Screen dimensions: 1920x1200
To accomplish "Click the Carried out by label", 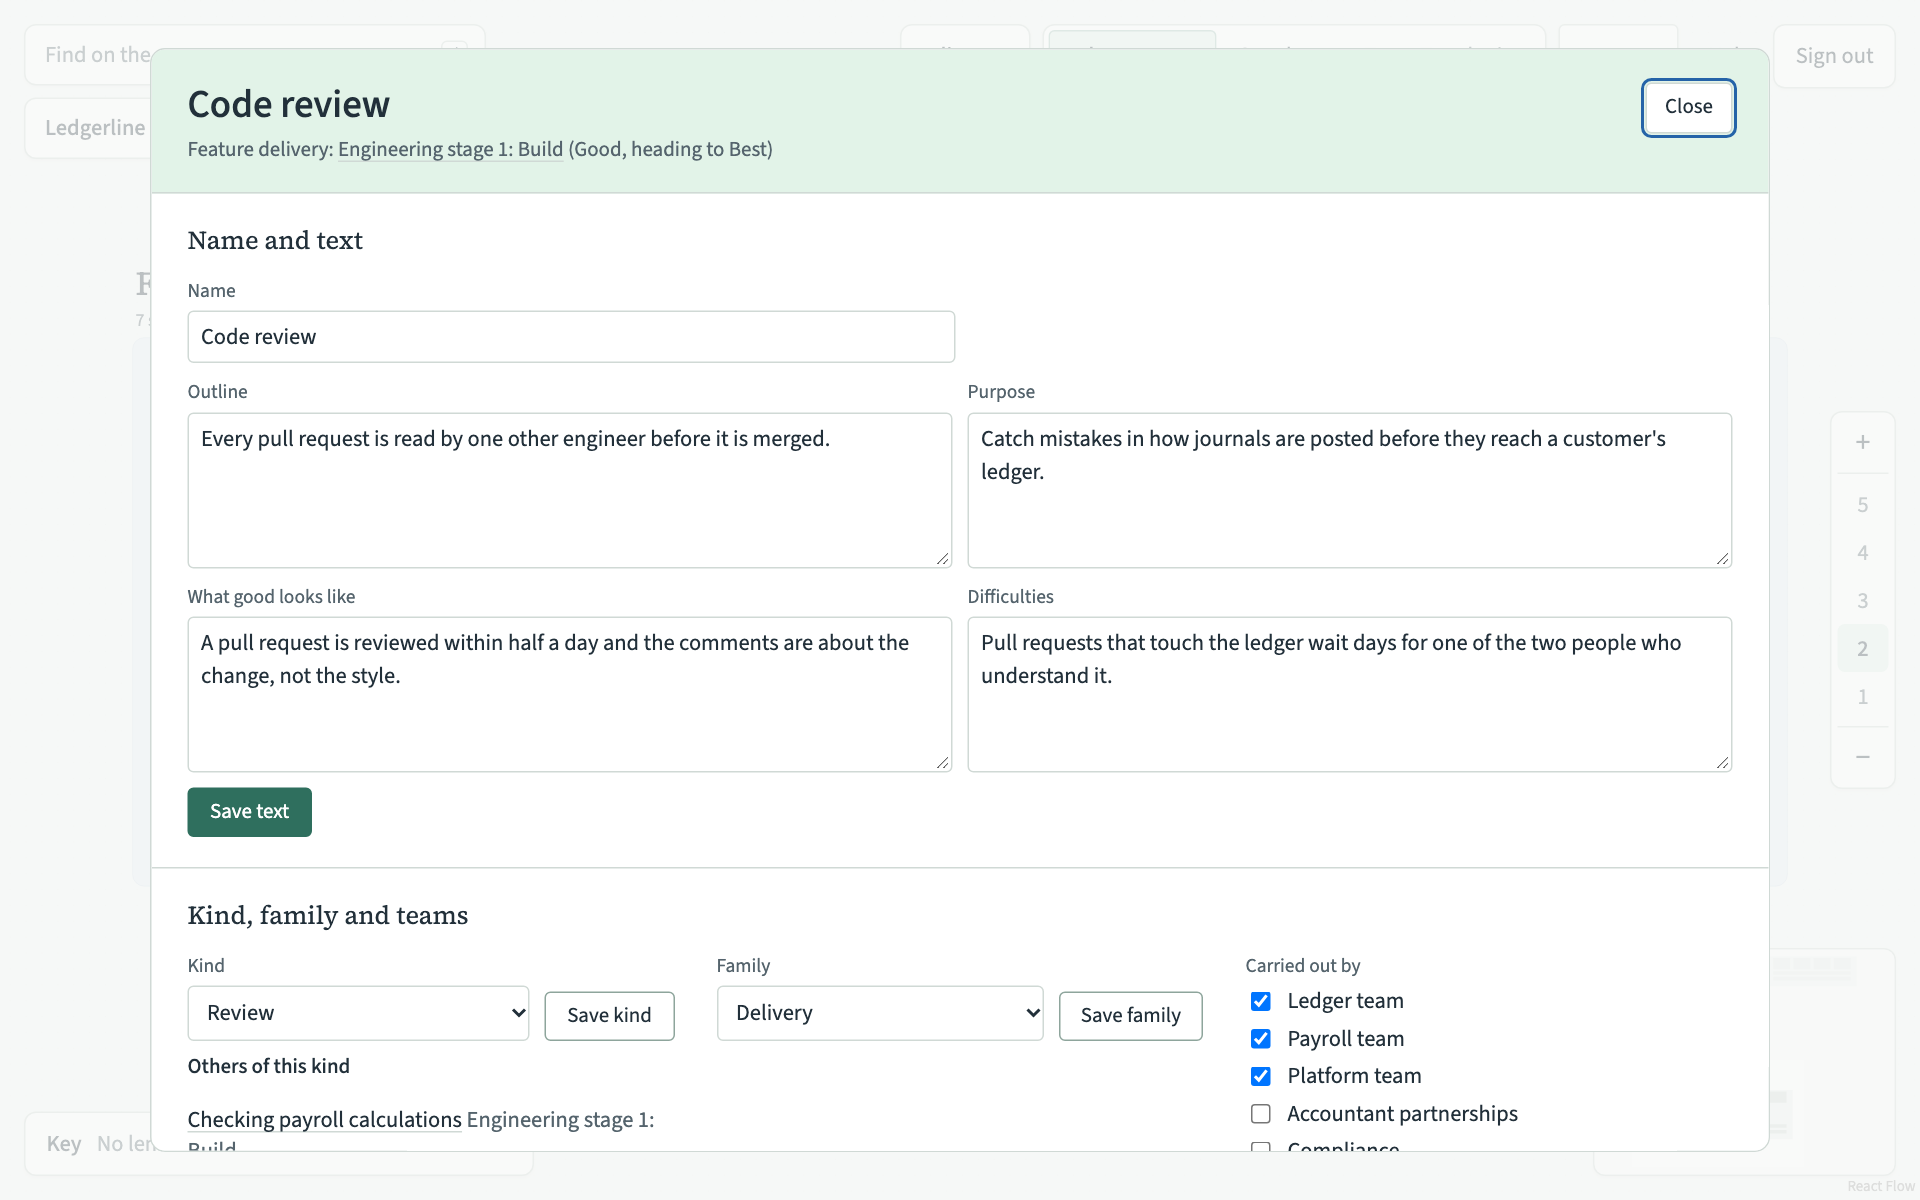I will click(1302, 966).
